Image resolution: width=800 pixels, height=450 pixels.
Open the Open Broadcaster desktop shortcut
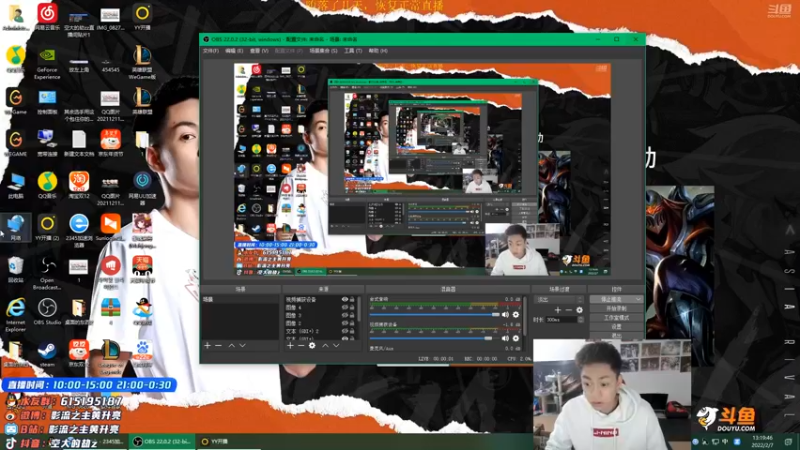47,273
